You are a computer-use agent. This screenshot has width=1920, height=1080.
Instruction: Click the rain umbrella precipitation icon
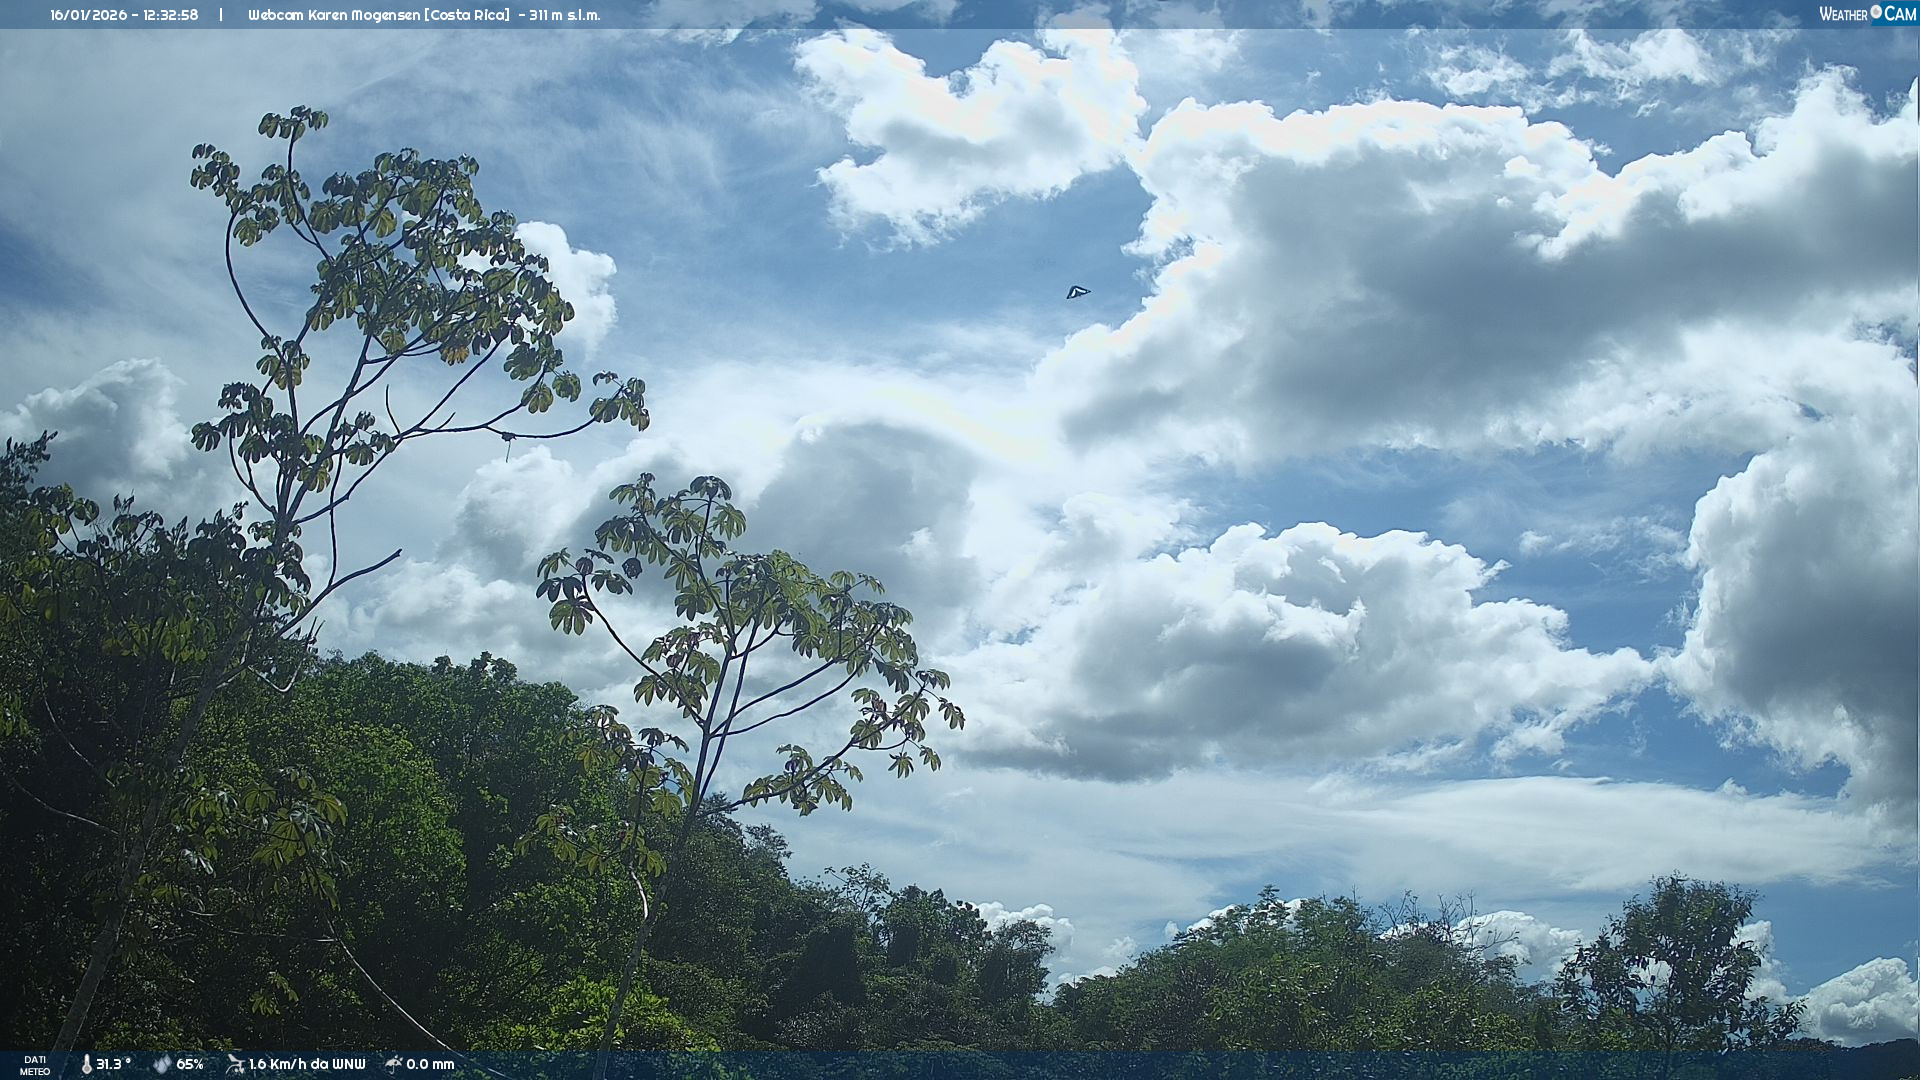click(394, 1064)
